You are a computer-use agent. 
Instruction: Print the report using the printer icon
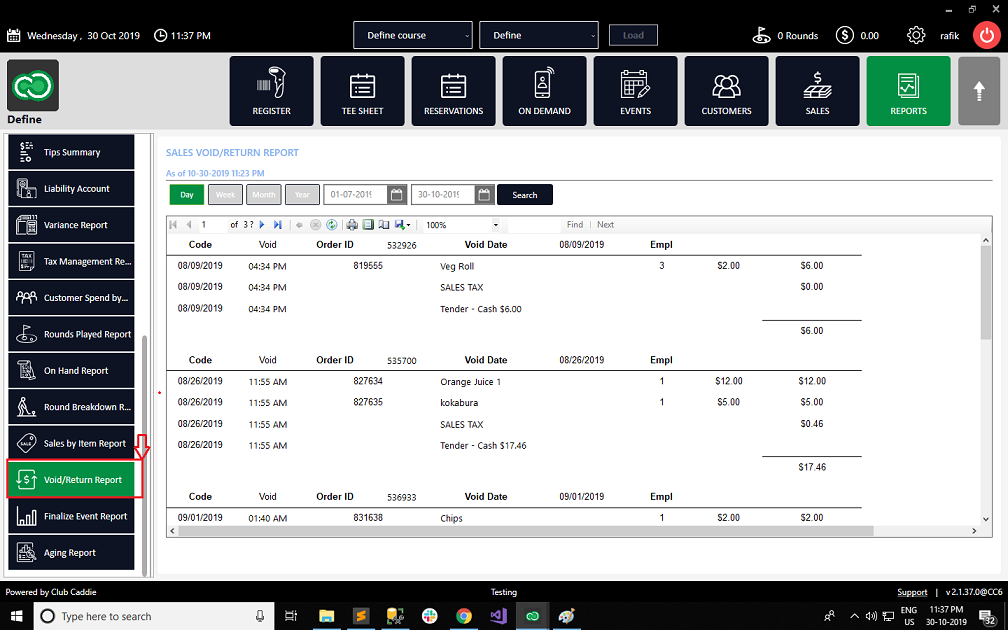352,225
